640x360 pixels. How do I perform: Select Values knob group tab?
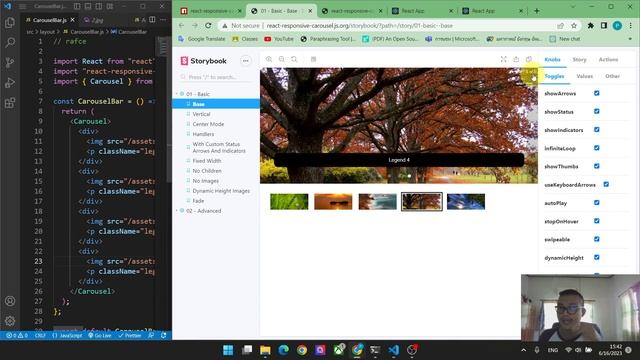(584, 76)
